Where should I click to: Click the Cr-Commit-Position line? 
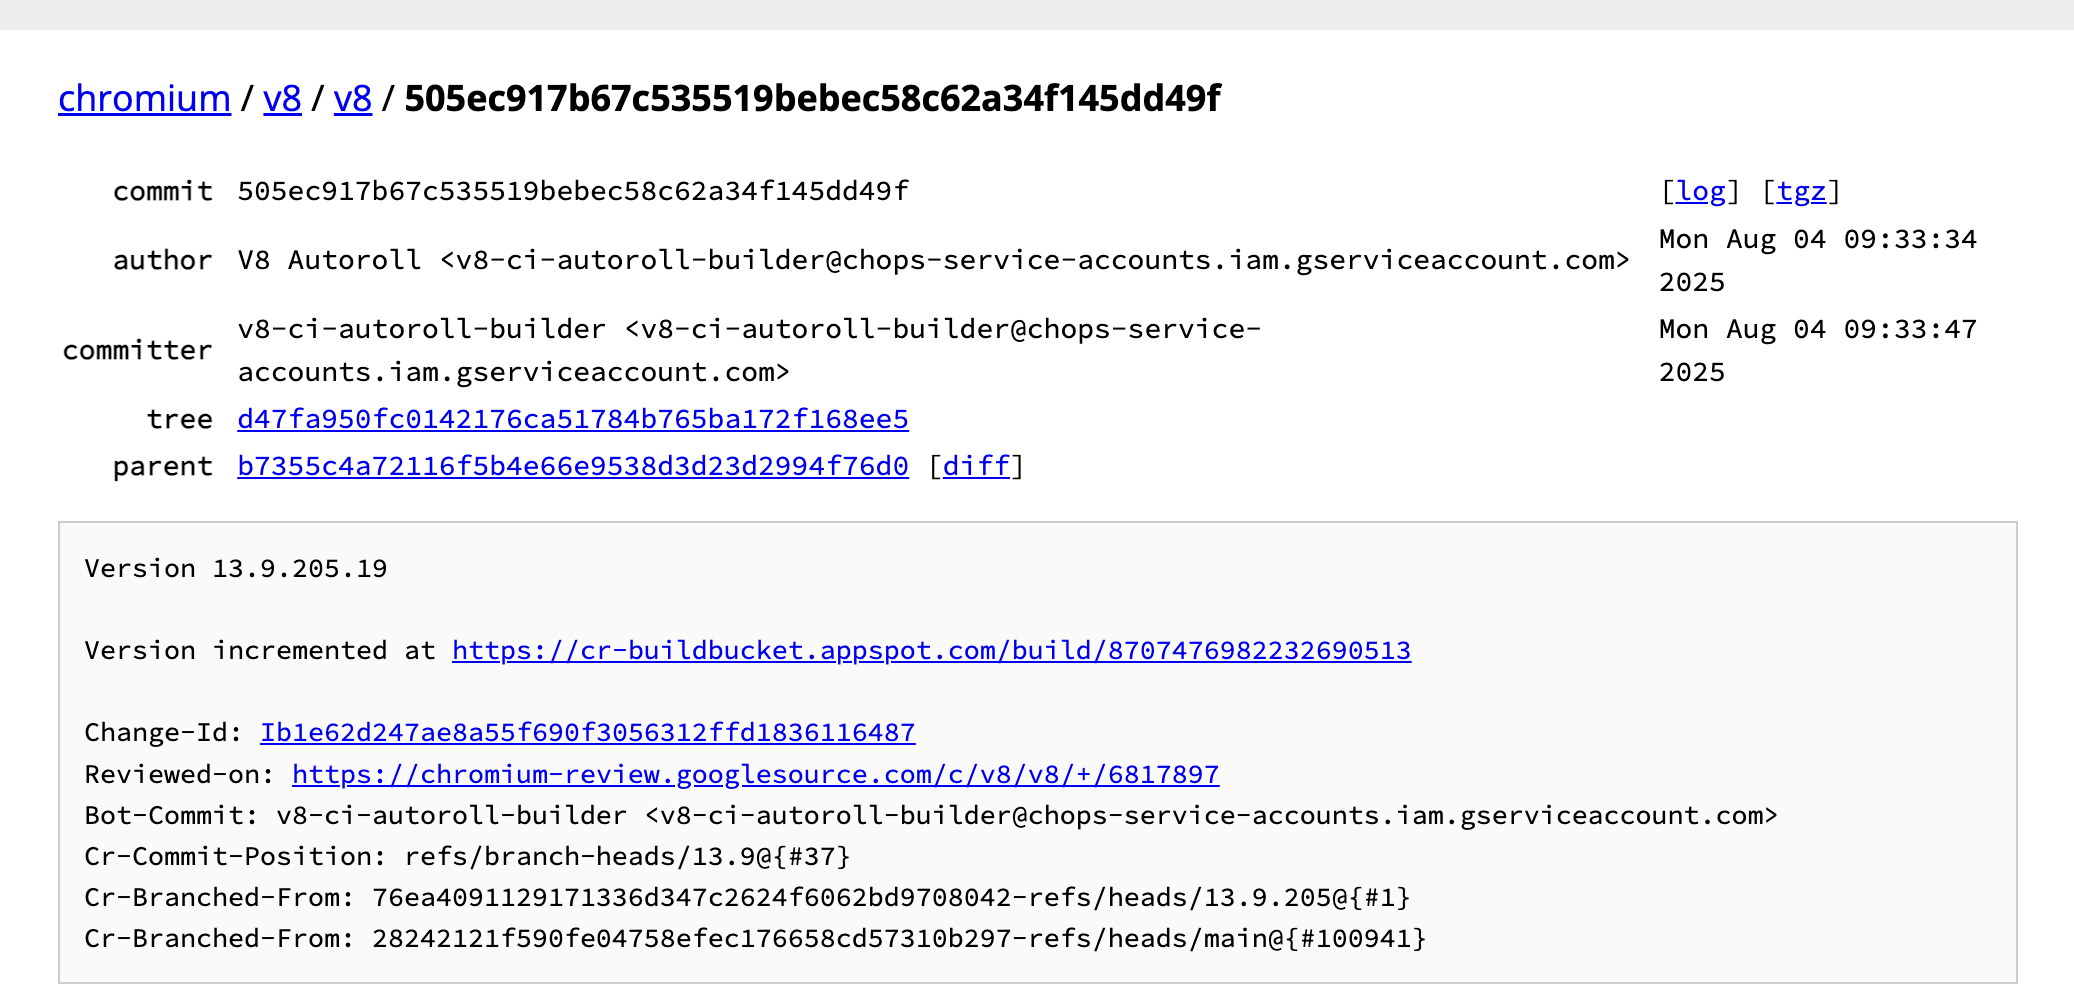point(467,857)
